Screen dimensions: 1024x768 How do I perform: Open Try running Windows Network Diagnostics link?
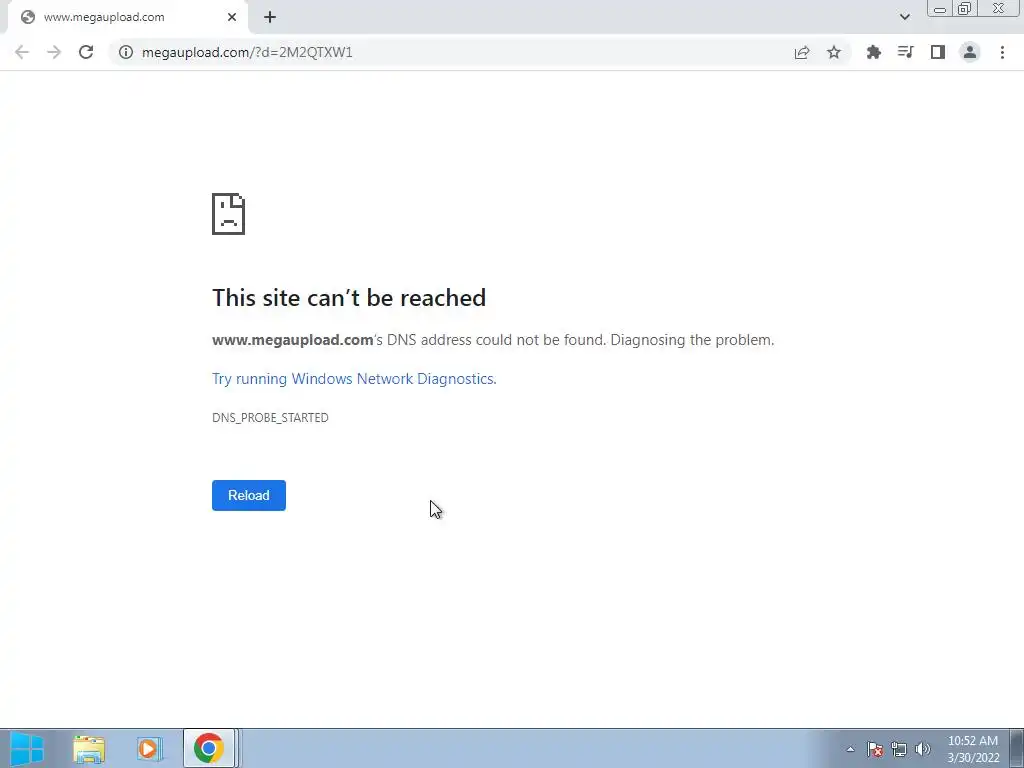pyautogui.click(x=354, y=379)
